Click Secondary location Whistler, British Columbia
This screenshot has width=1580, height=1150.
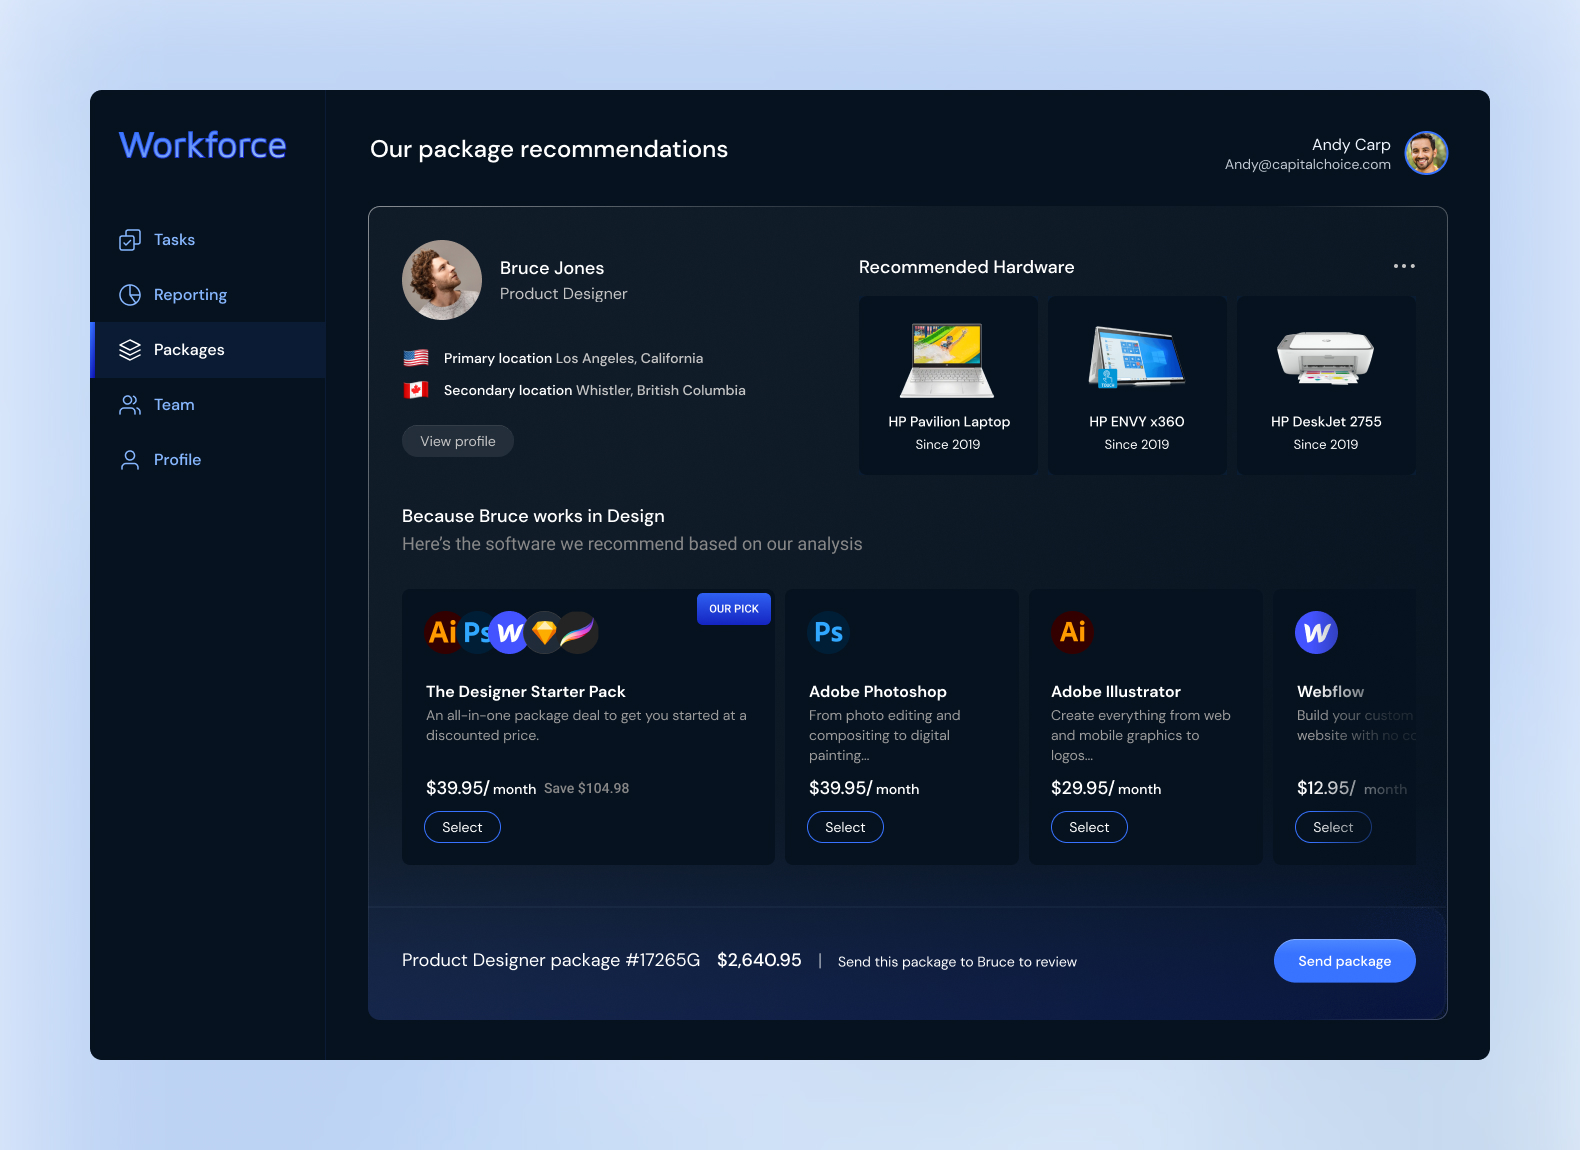point(595,390)
